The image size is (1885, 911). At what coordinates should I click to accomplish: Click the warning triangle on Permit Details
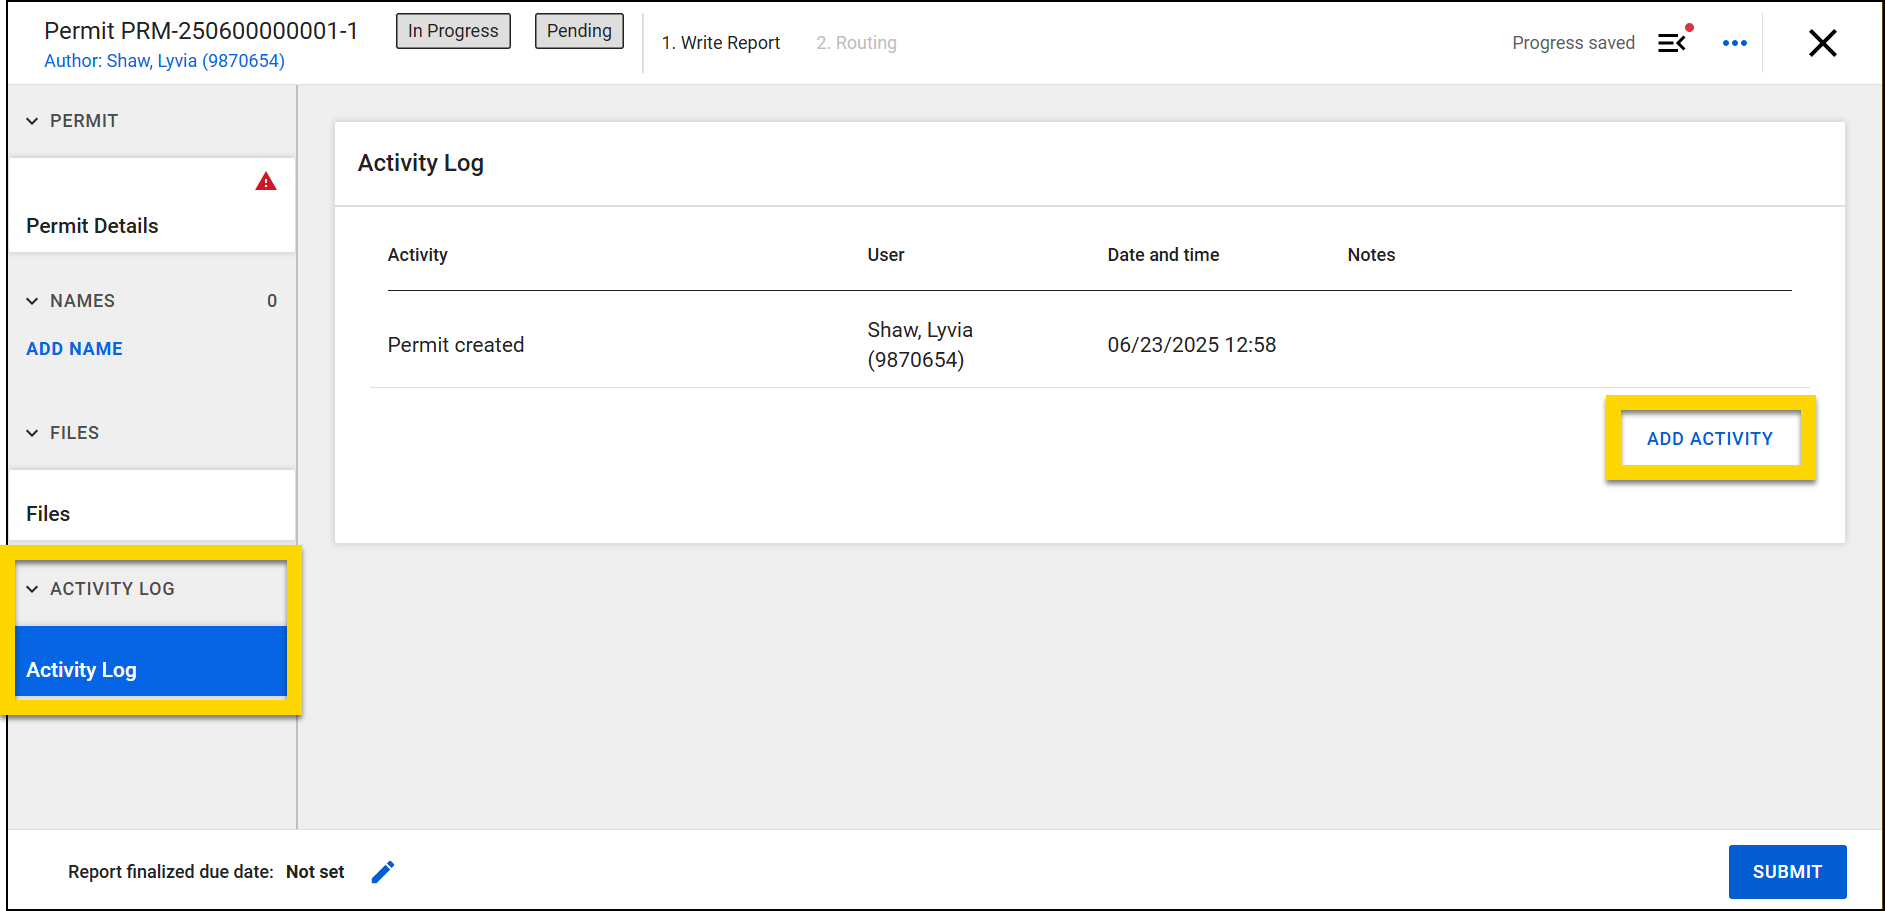click(266, 181)
